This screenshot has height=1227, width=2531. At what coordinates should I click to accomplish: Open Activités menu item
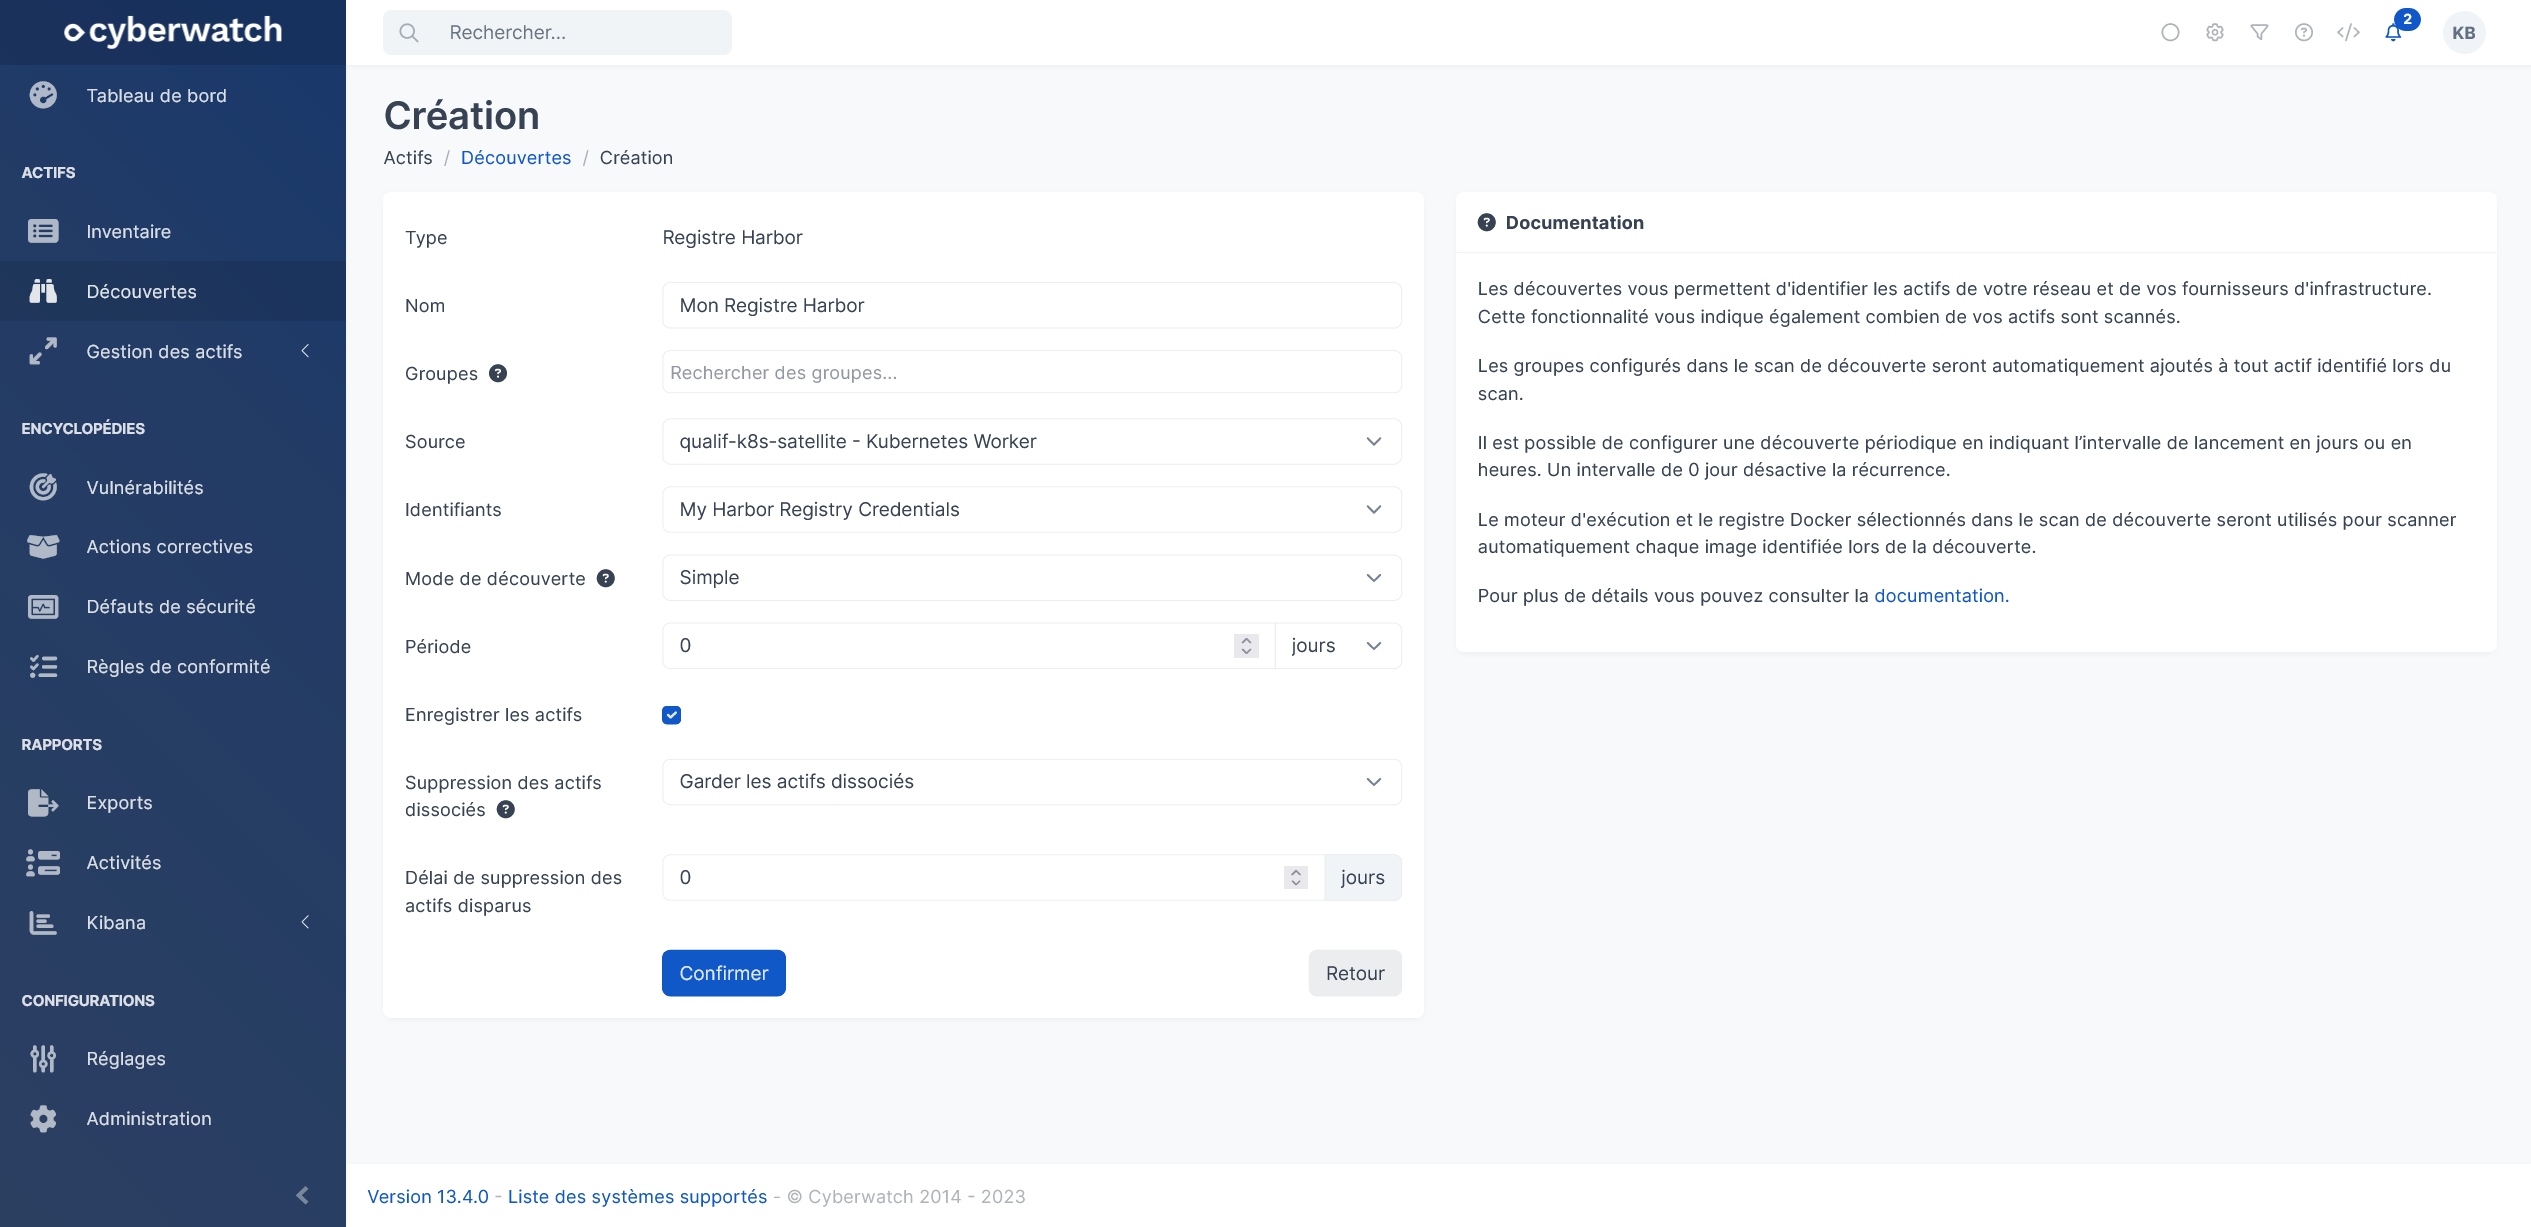click(x=173, y=862)
